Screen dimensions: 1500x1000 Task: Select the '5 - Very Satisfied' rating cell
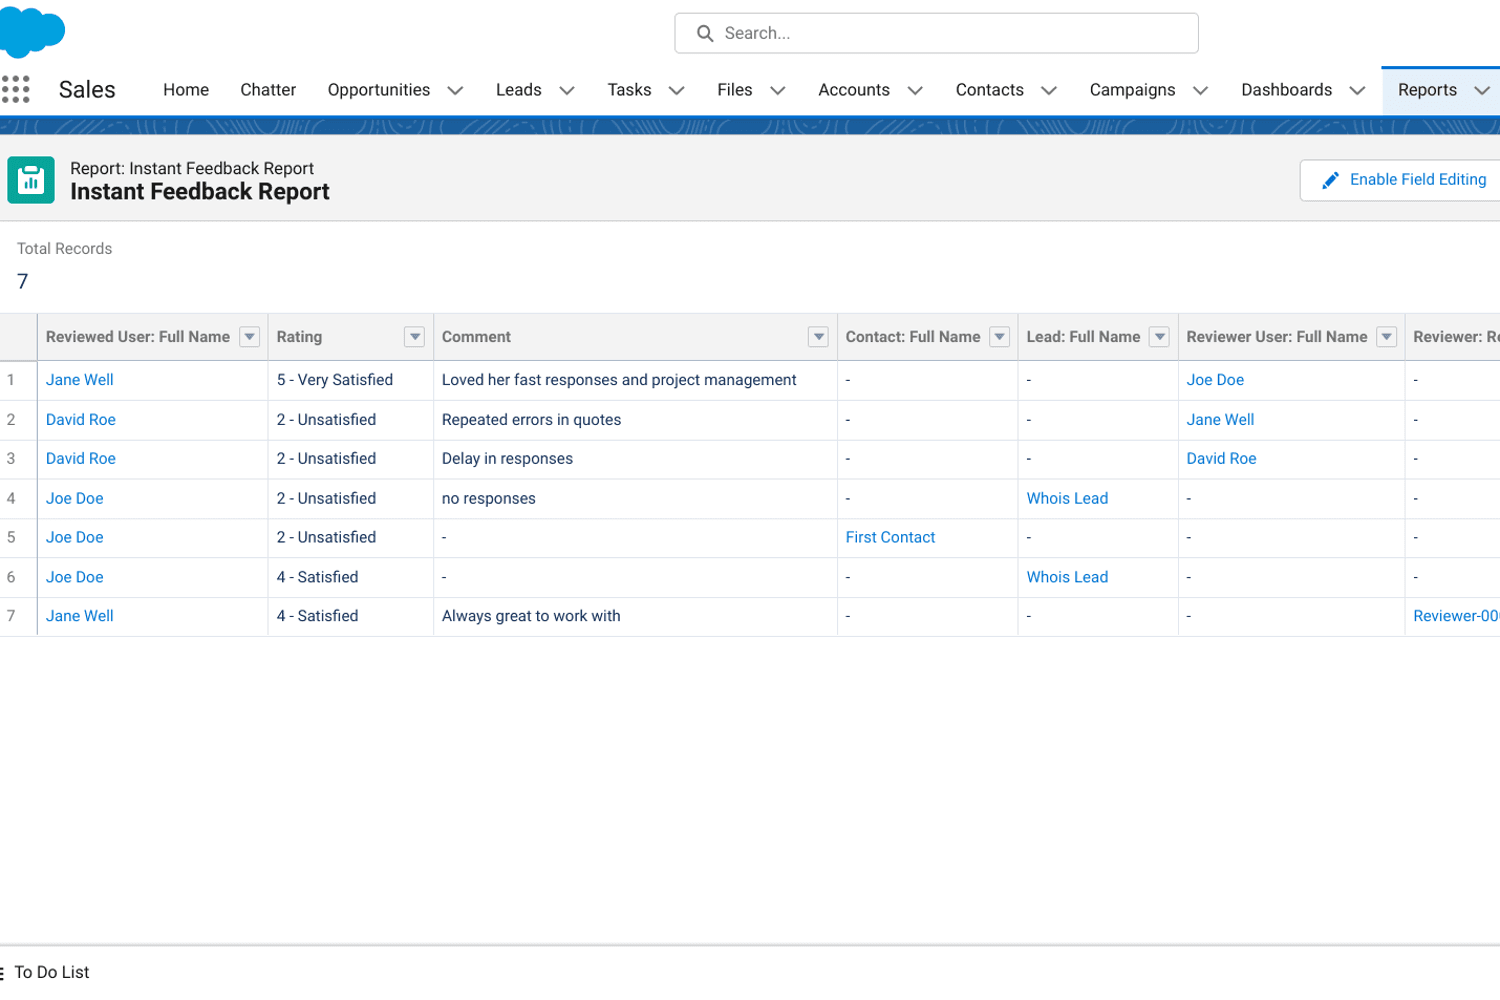351,380
